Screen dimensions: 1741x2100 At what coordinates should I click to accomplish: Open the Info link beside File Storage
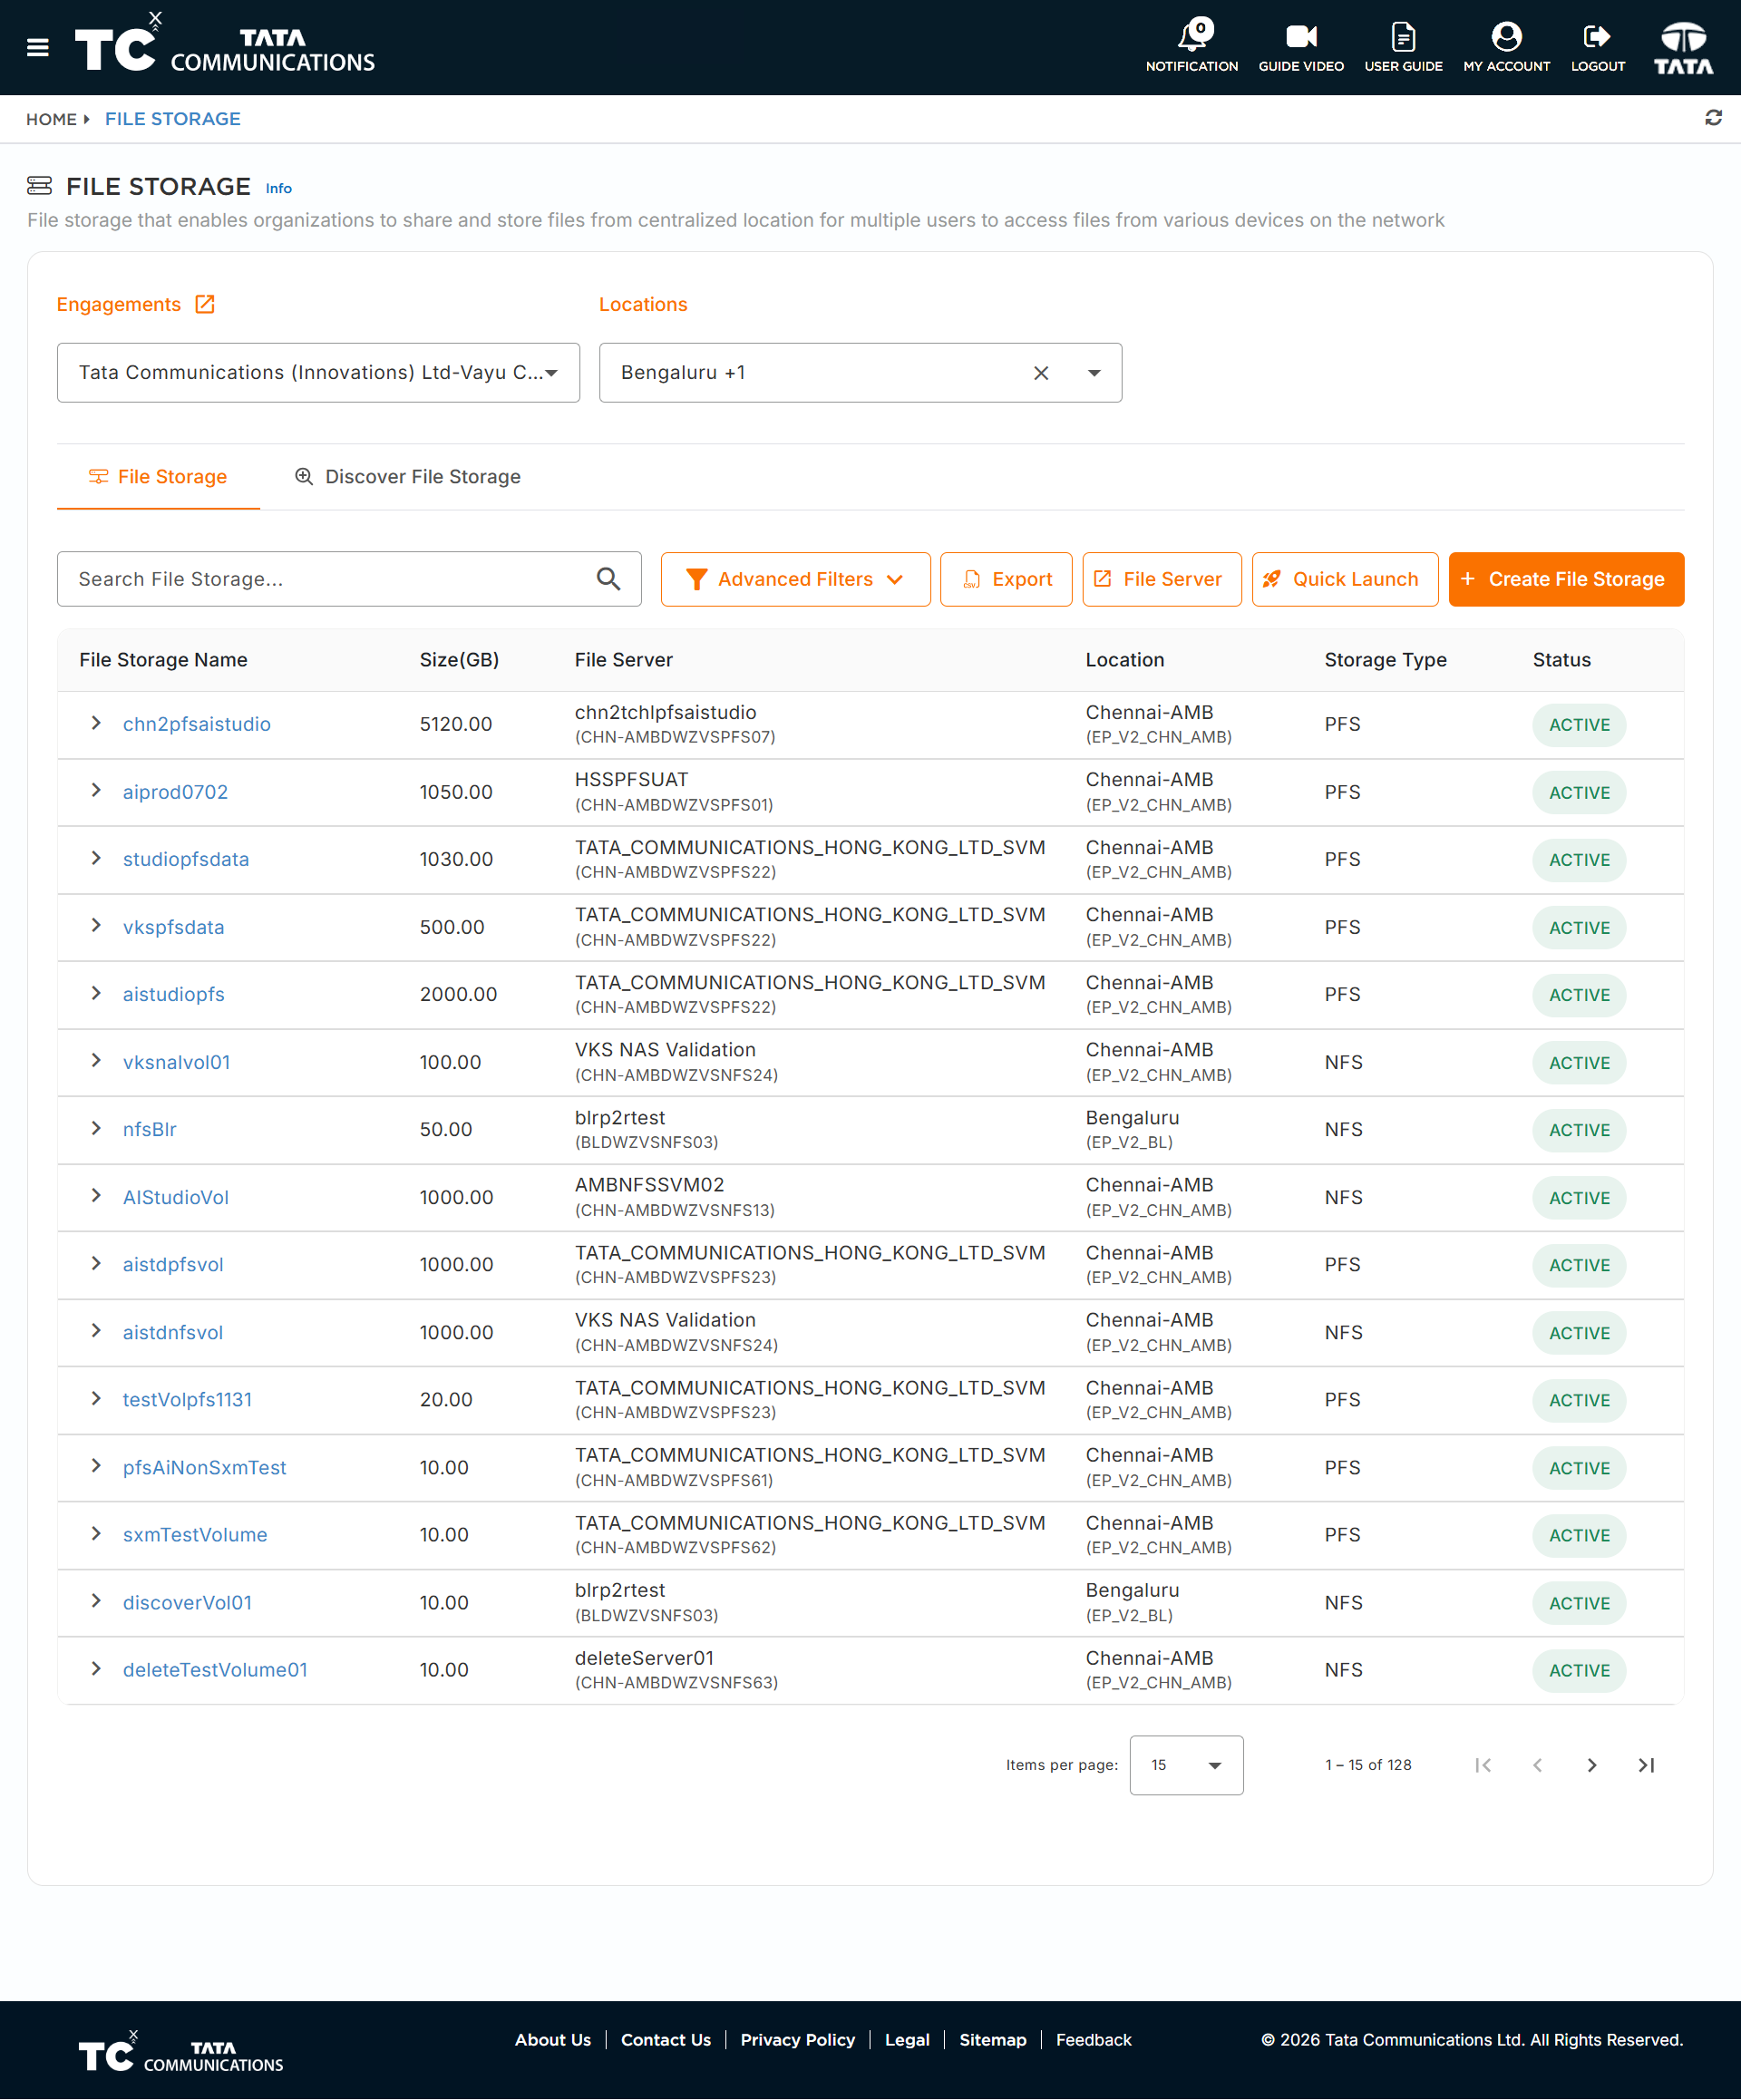pos(278,188)
